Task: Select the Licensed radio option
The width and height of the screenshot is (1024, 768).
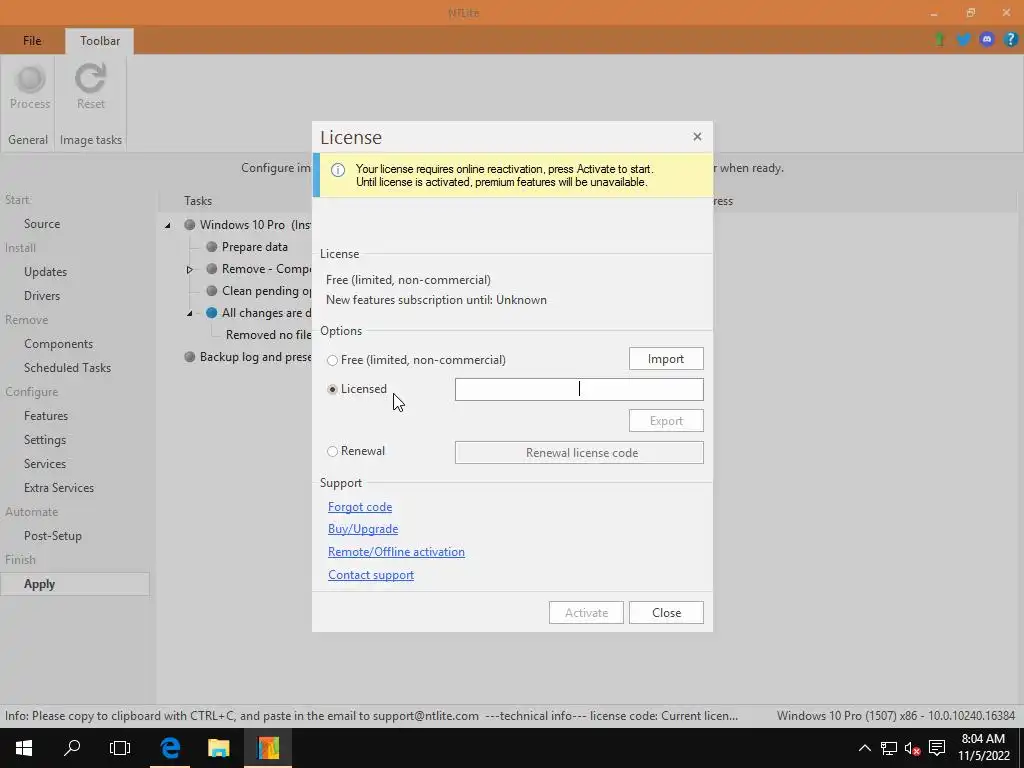Action: [x=332, y=389]
